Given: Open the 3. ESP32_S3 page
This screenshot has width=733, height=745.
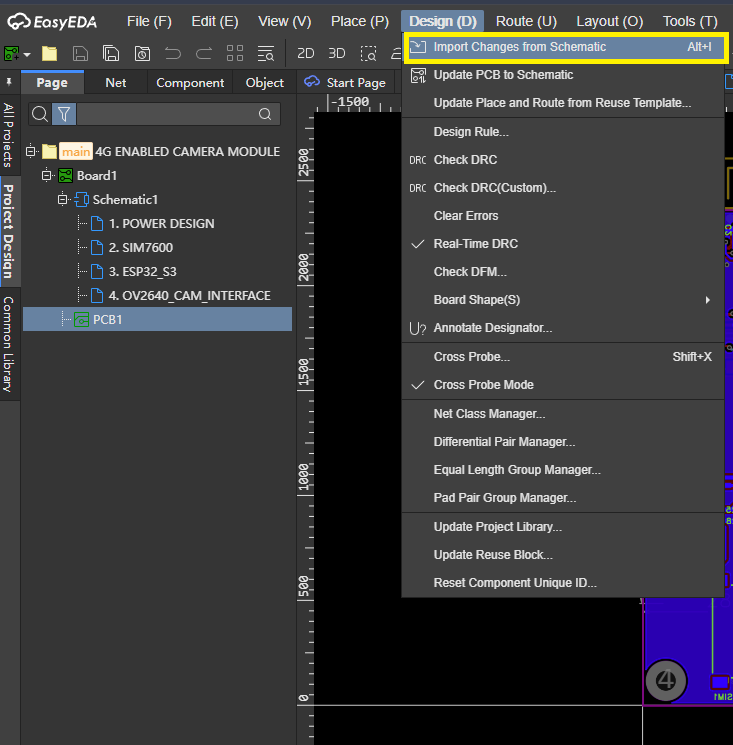Looking at the screenshot, I should 133,272.
